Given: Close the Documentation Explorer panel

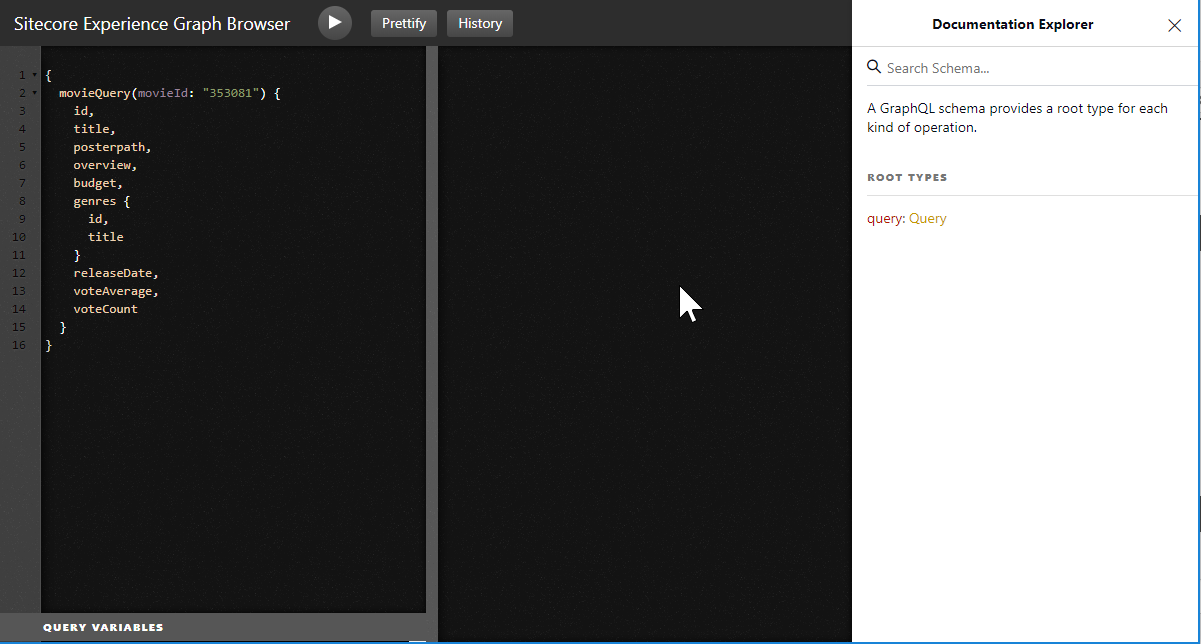Looking at the screenshot, I should 1174,25.
